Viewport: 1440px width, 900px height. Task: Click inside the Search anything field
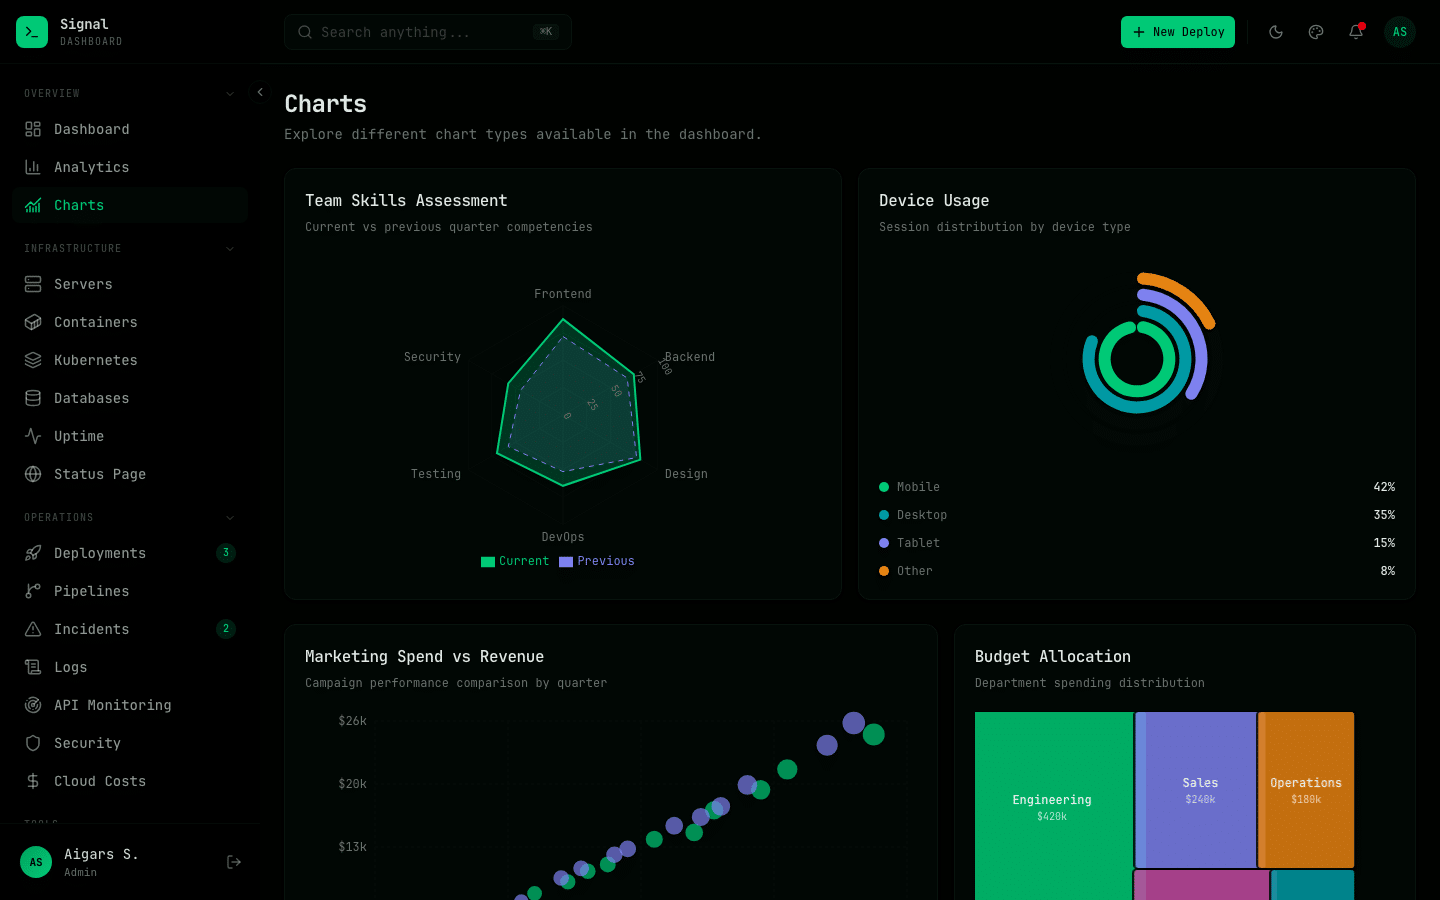[x=420, y=32]
